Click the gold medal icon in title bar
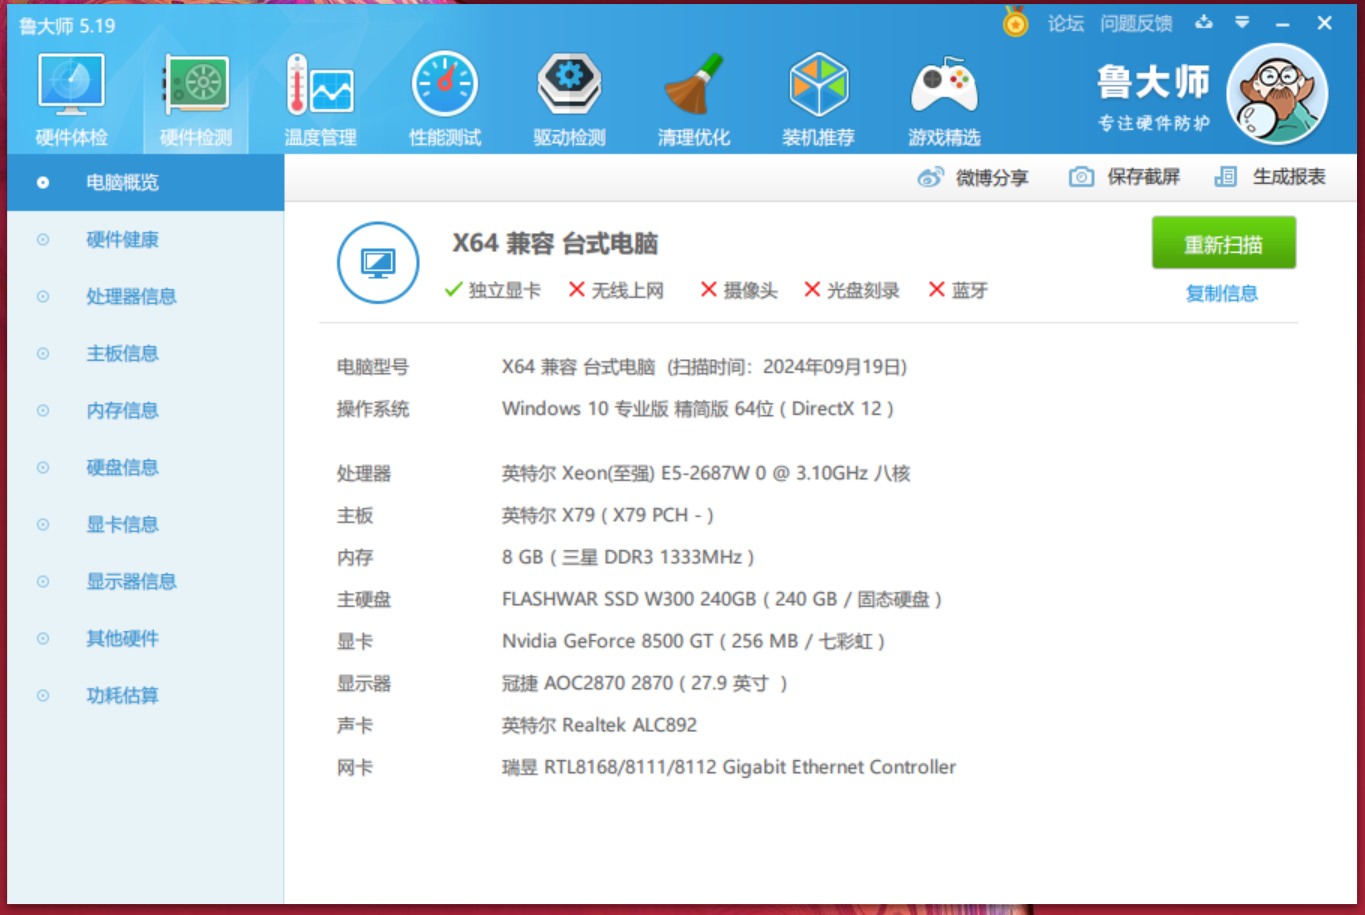 [1015, 22]
